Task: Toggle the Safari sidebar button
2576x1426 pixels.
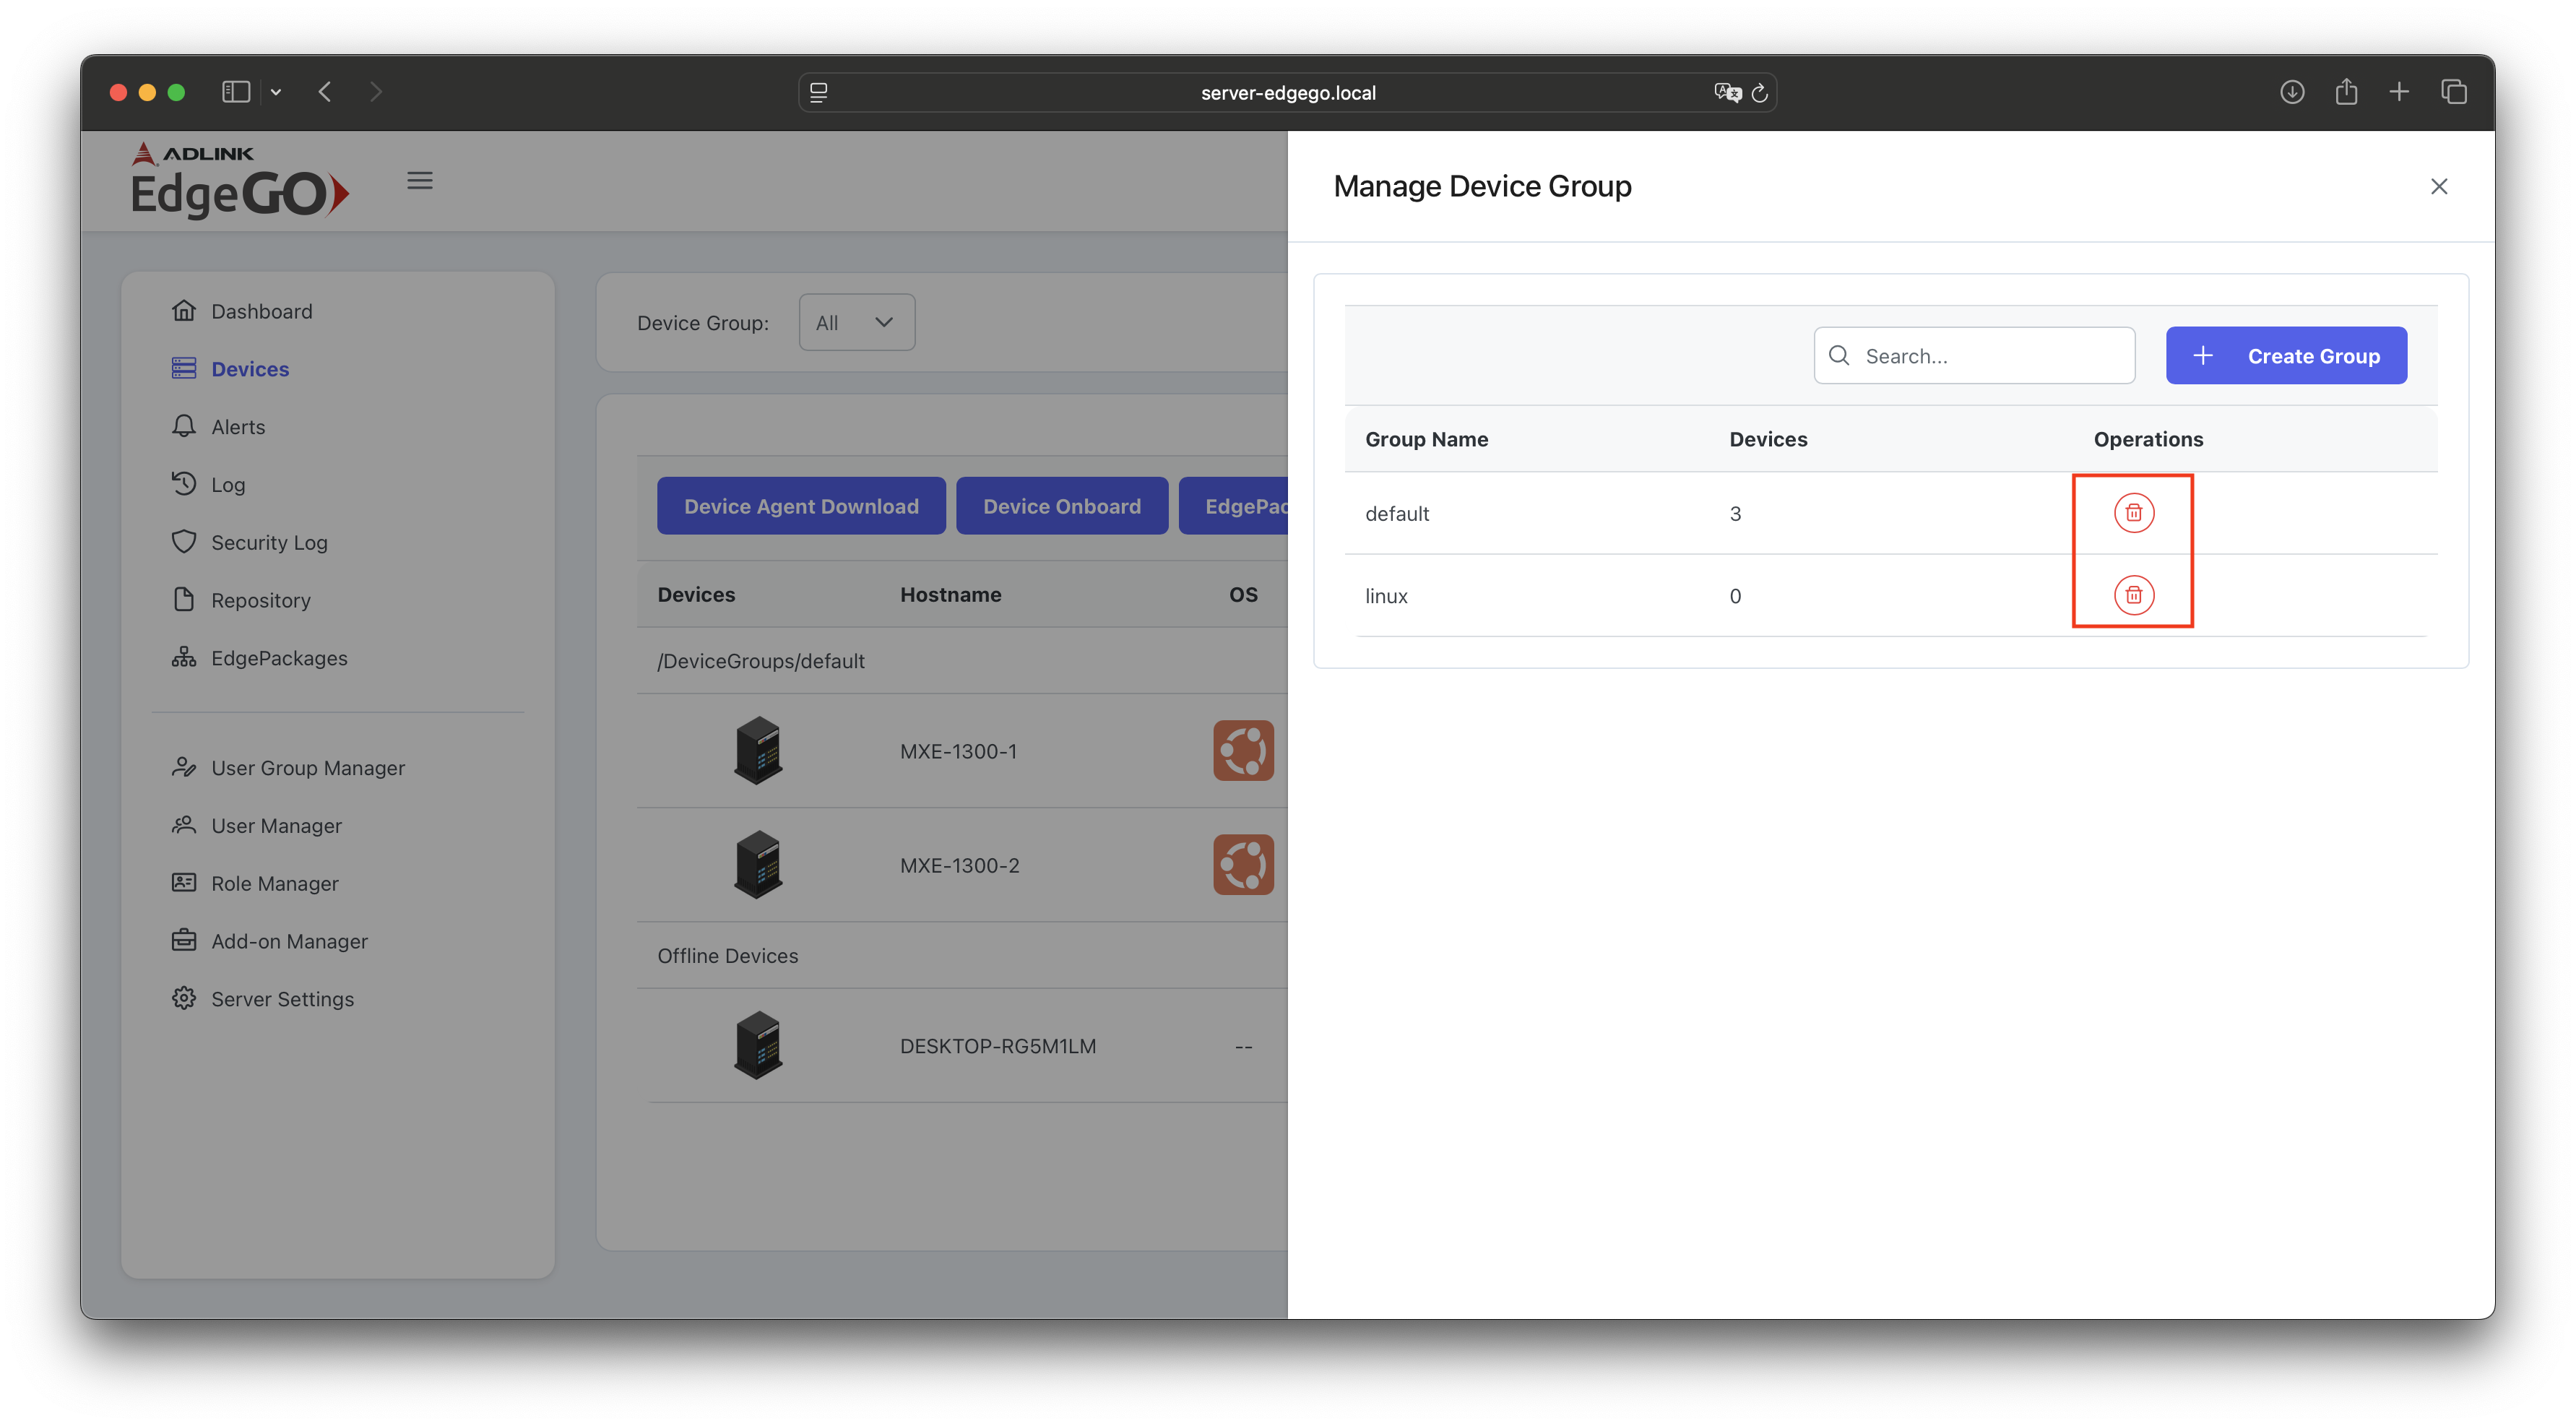Action: pyautogui.click(x=236, y=92)
